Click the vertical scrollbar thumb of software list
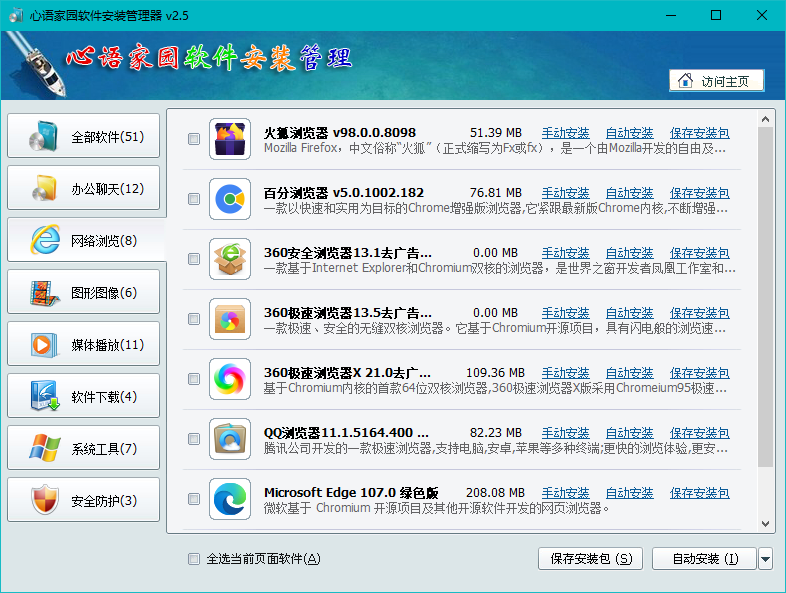Viewport: 786px width, 593px height. pyautogui.click(x=765, y=297)
